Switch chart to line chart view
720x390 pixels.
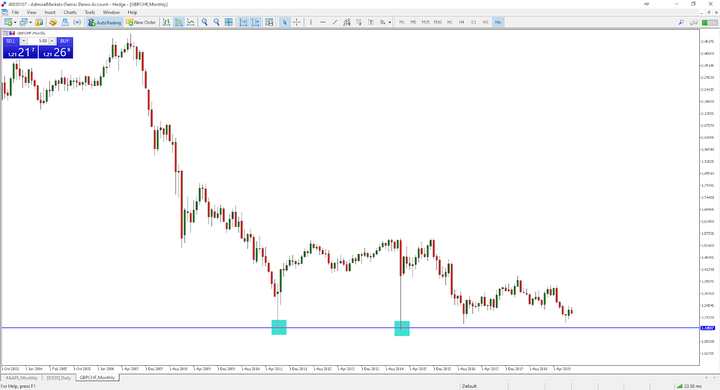[191, 22]
